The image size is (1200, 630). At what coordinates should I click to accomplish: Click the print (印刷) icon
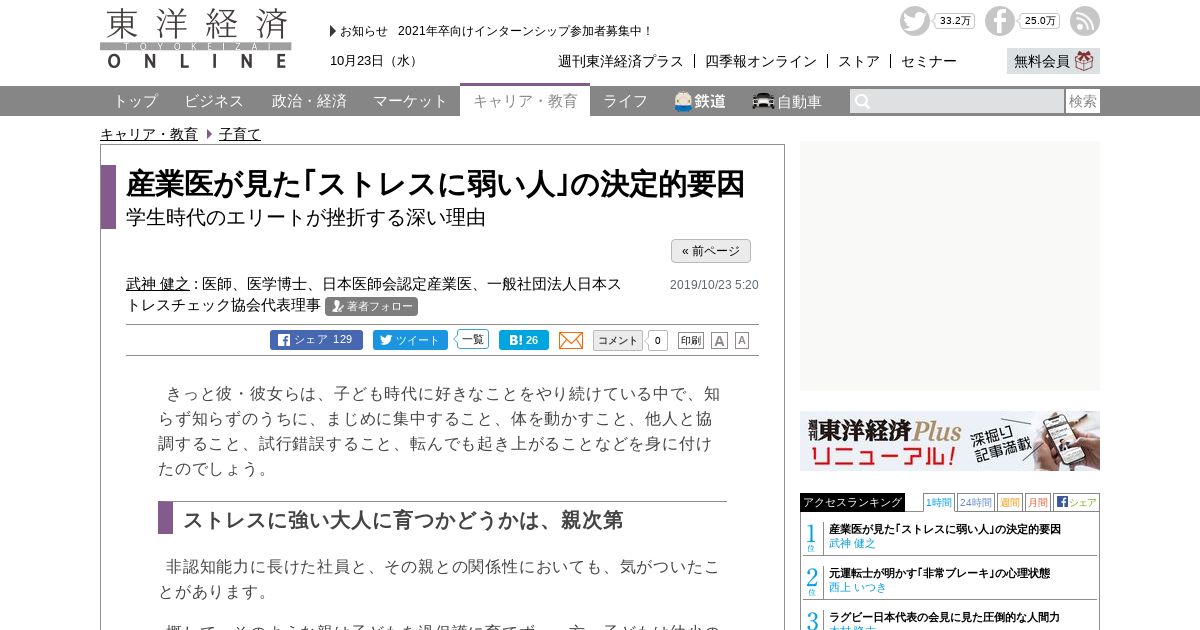tap(691, 340)
